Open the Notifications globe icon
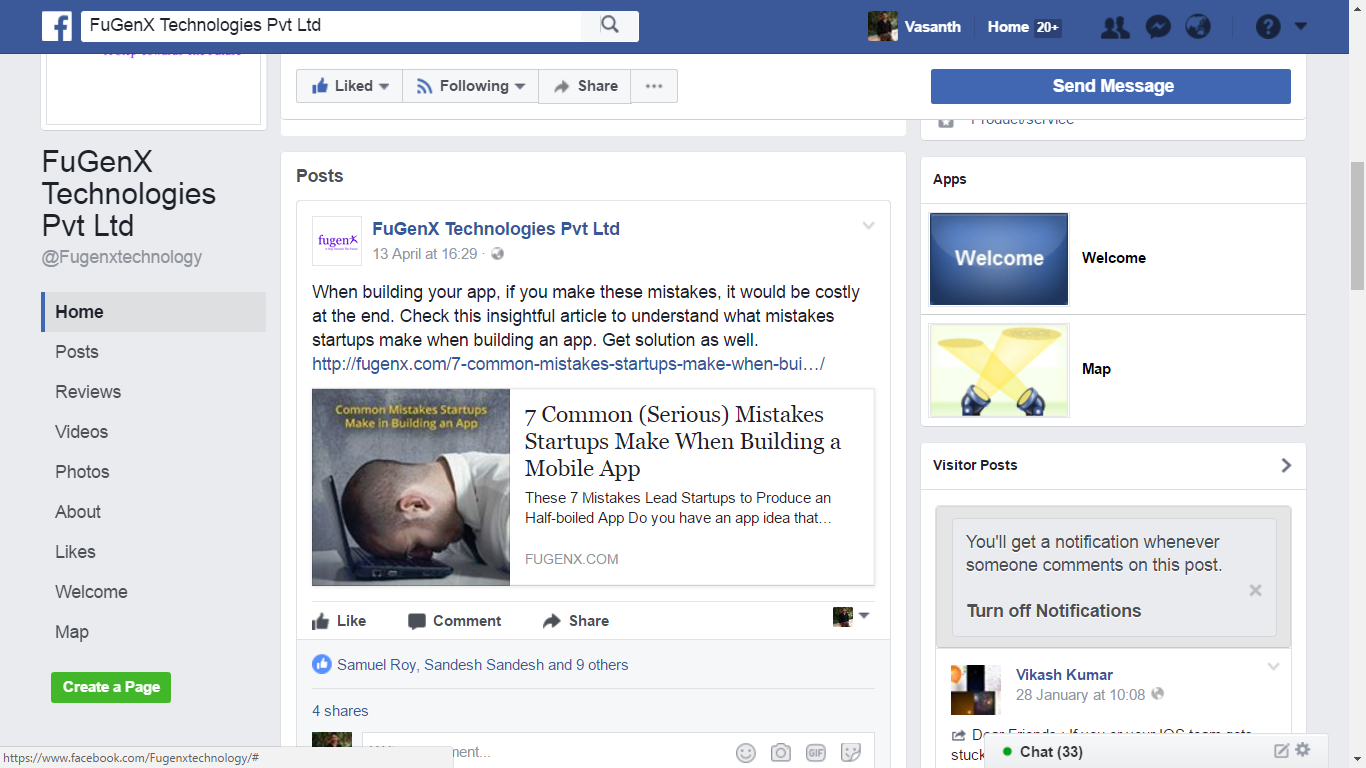This screenshot has width=1366, height=768. [x=1198, y=27]
